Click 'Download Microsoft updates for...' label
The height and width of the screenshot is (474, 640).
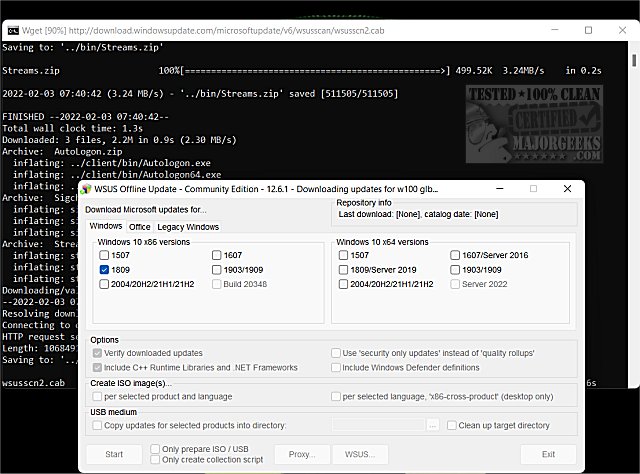point(146,210)
